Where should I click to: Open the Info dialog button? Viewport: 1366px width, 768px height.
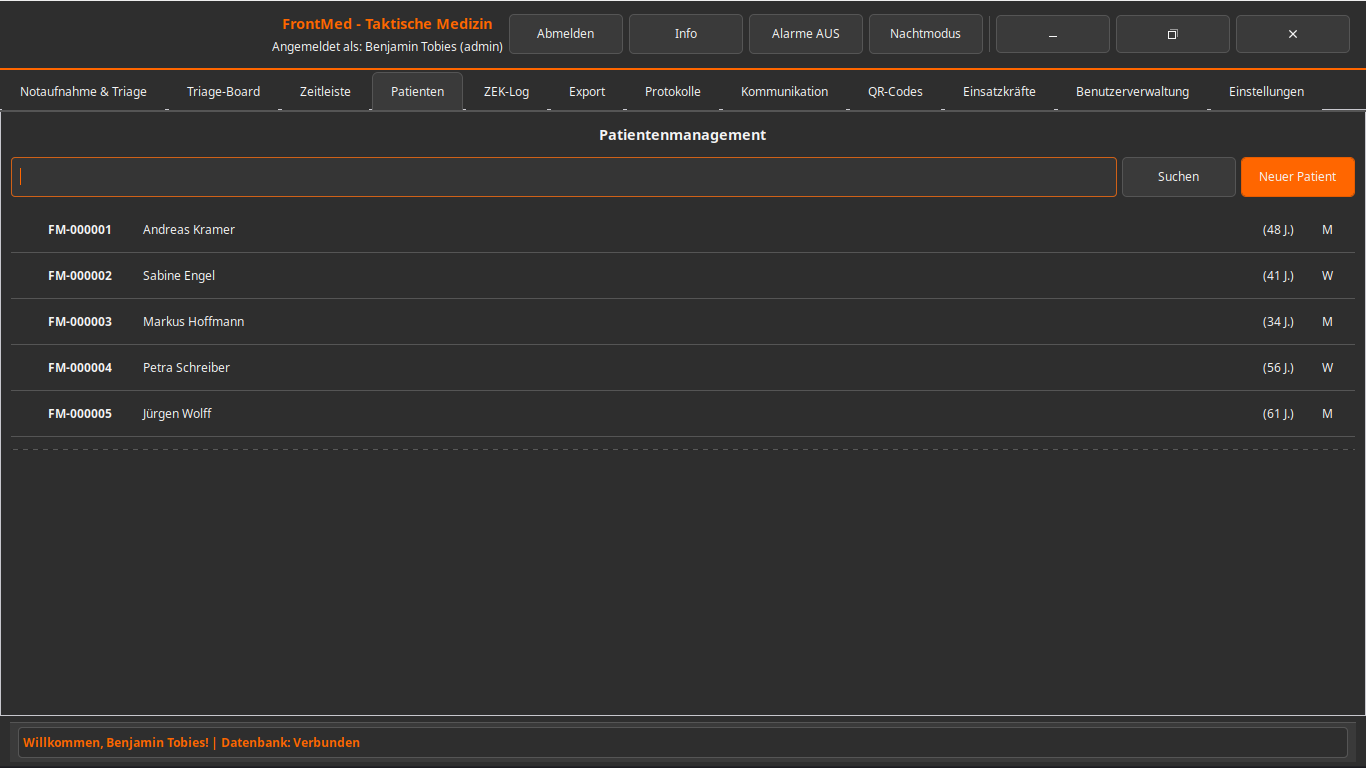click(686, 34)
